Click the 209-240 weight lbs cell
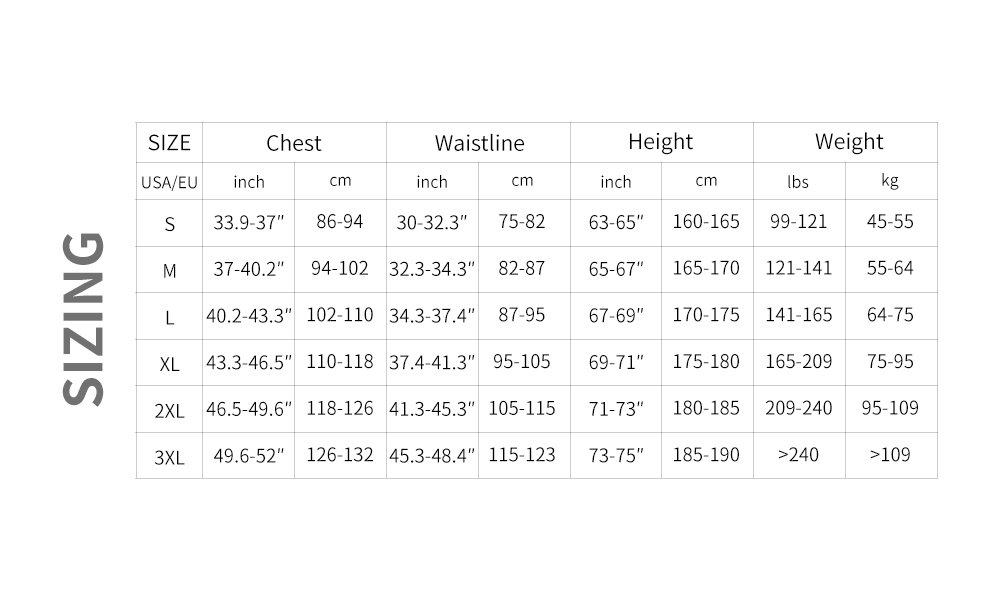1000x600 pixels. click(x=798, y=408)
